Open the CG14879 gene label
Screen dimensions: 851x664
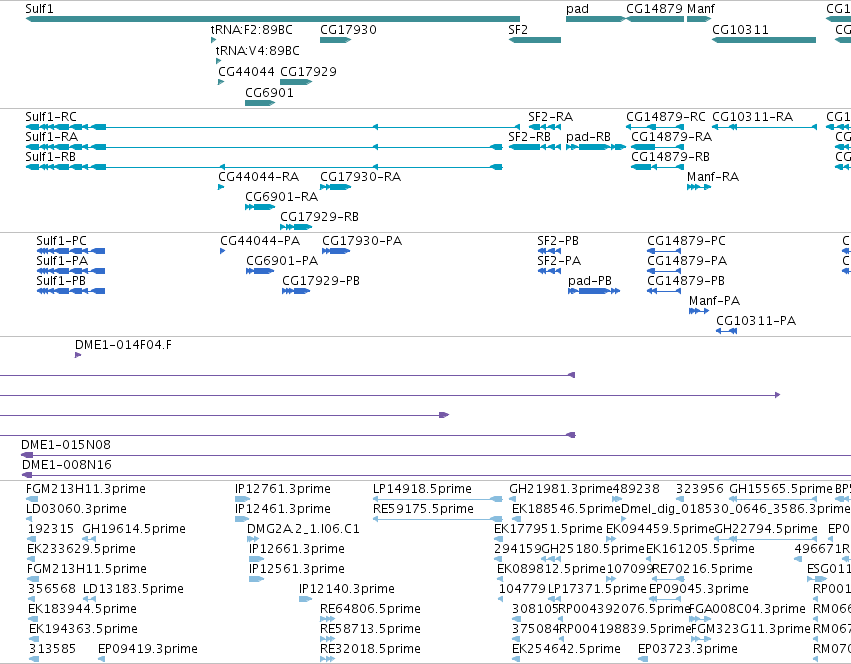tap(654, 9)
